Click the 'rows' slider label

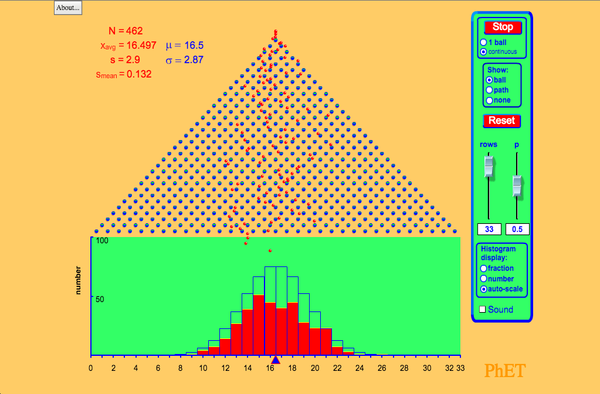[x=489, y=145]
